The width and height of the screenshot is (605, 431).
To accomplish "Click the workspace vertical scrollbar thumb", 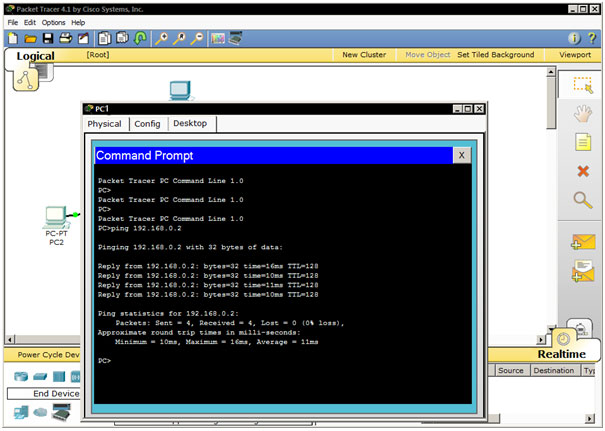I will pyautogui.click(x=551, y=103).
